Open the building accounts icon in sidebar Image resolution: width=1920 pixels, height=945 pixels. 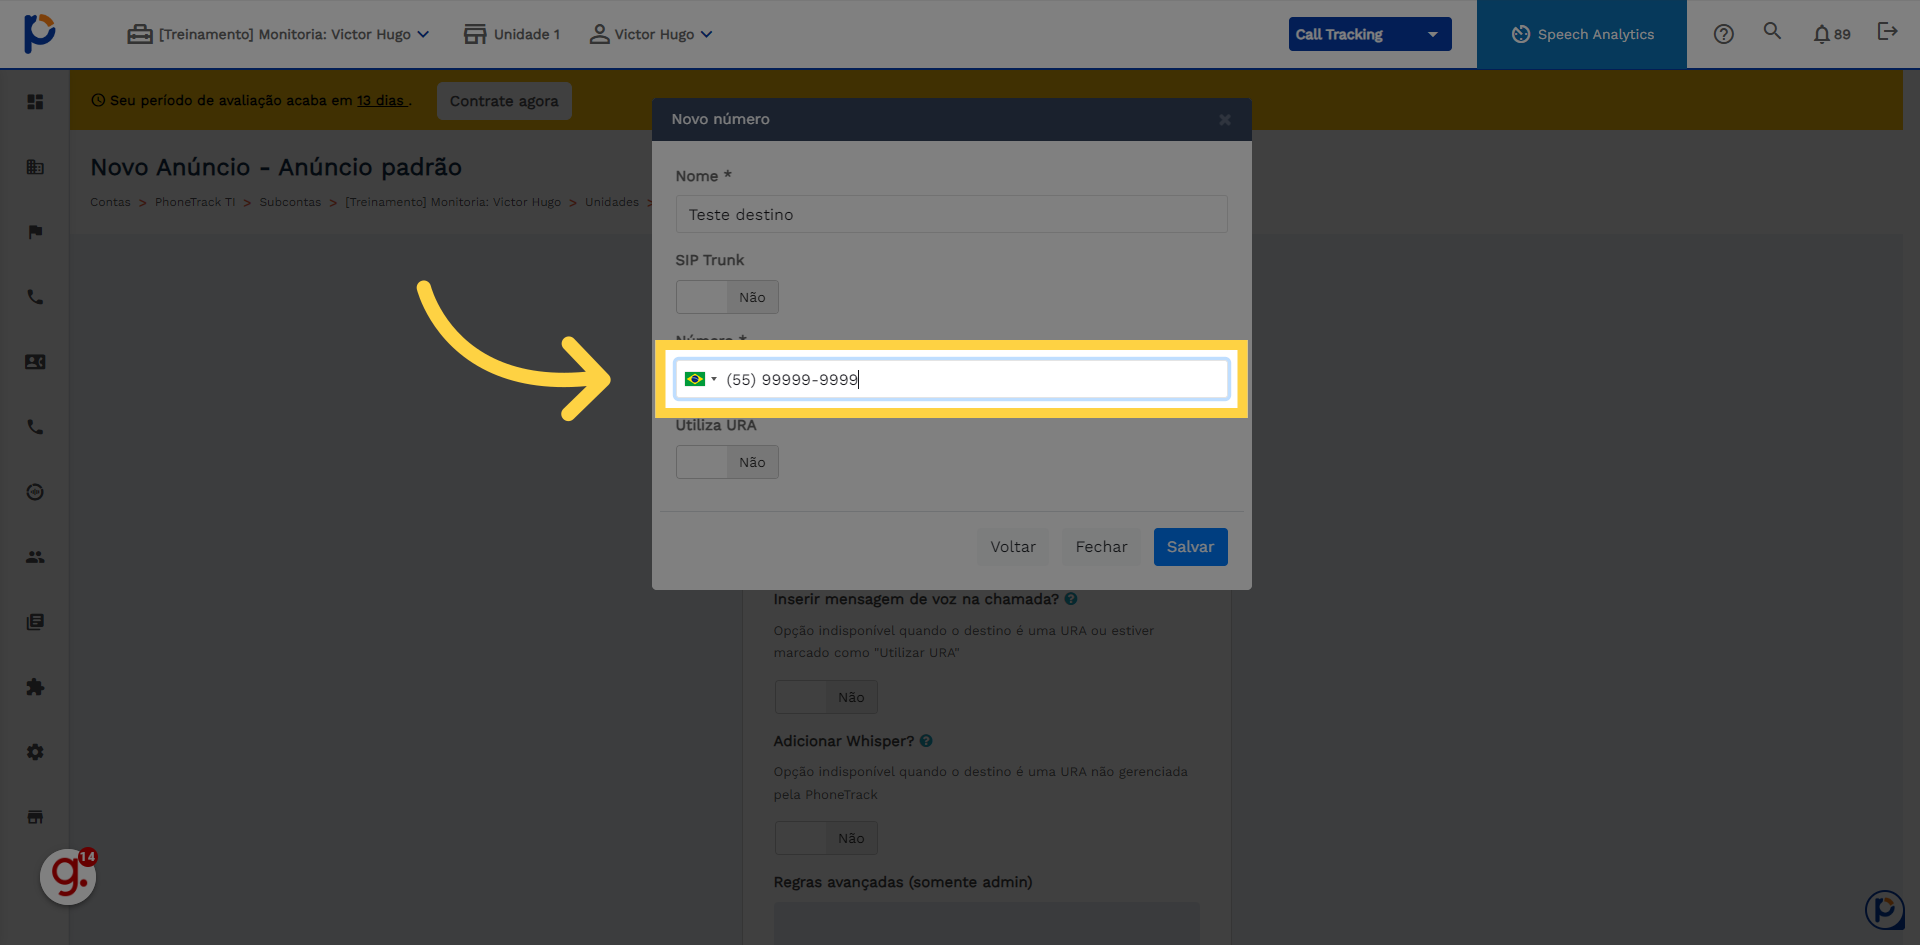35,167
